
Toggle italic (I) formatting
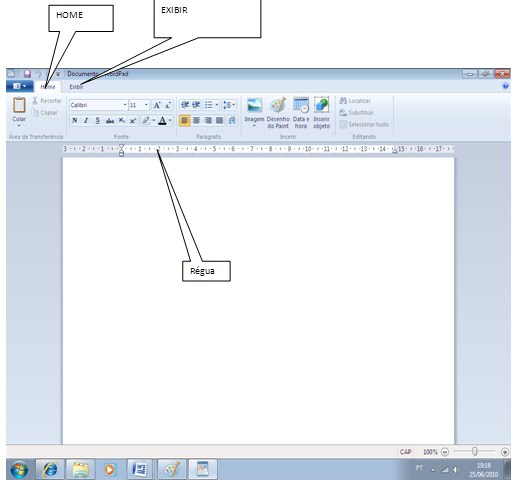tap(86, 121)
